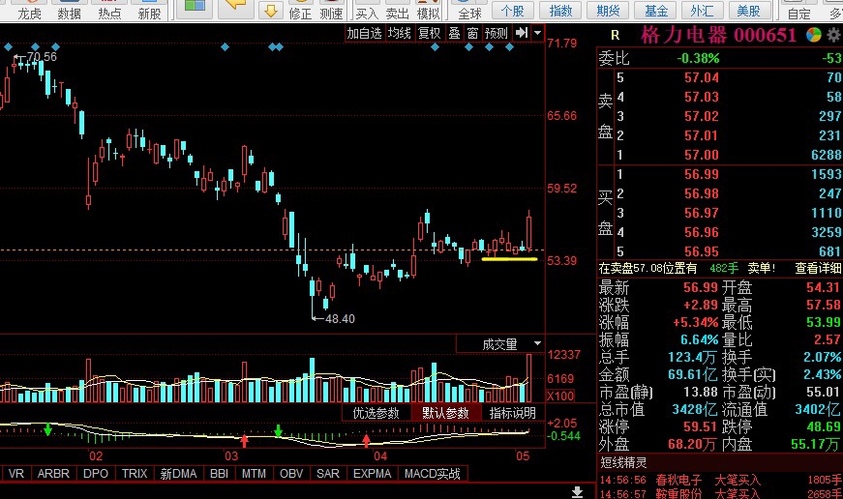Select the 春秋电子 大笔买入 alert row

[720, 480]
